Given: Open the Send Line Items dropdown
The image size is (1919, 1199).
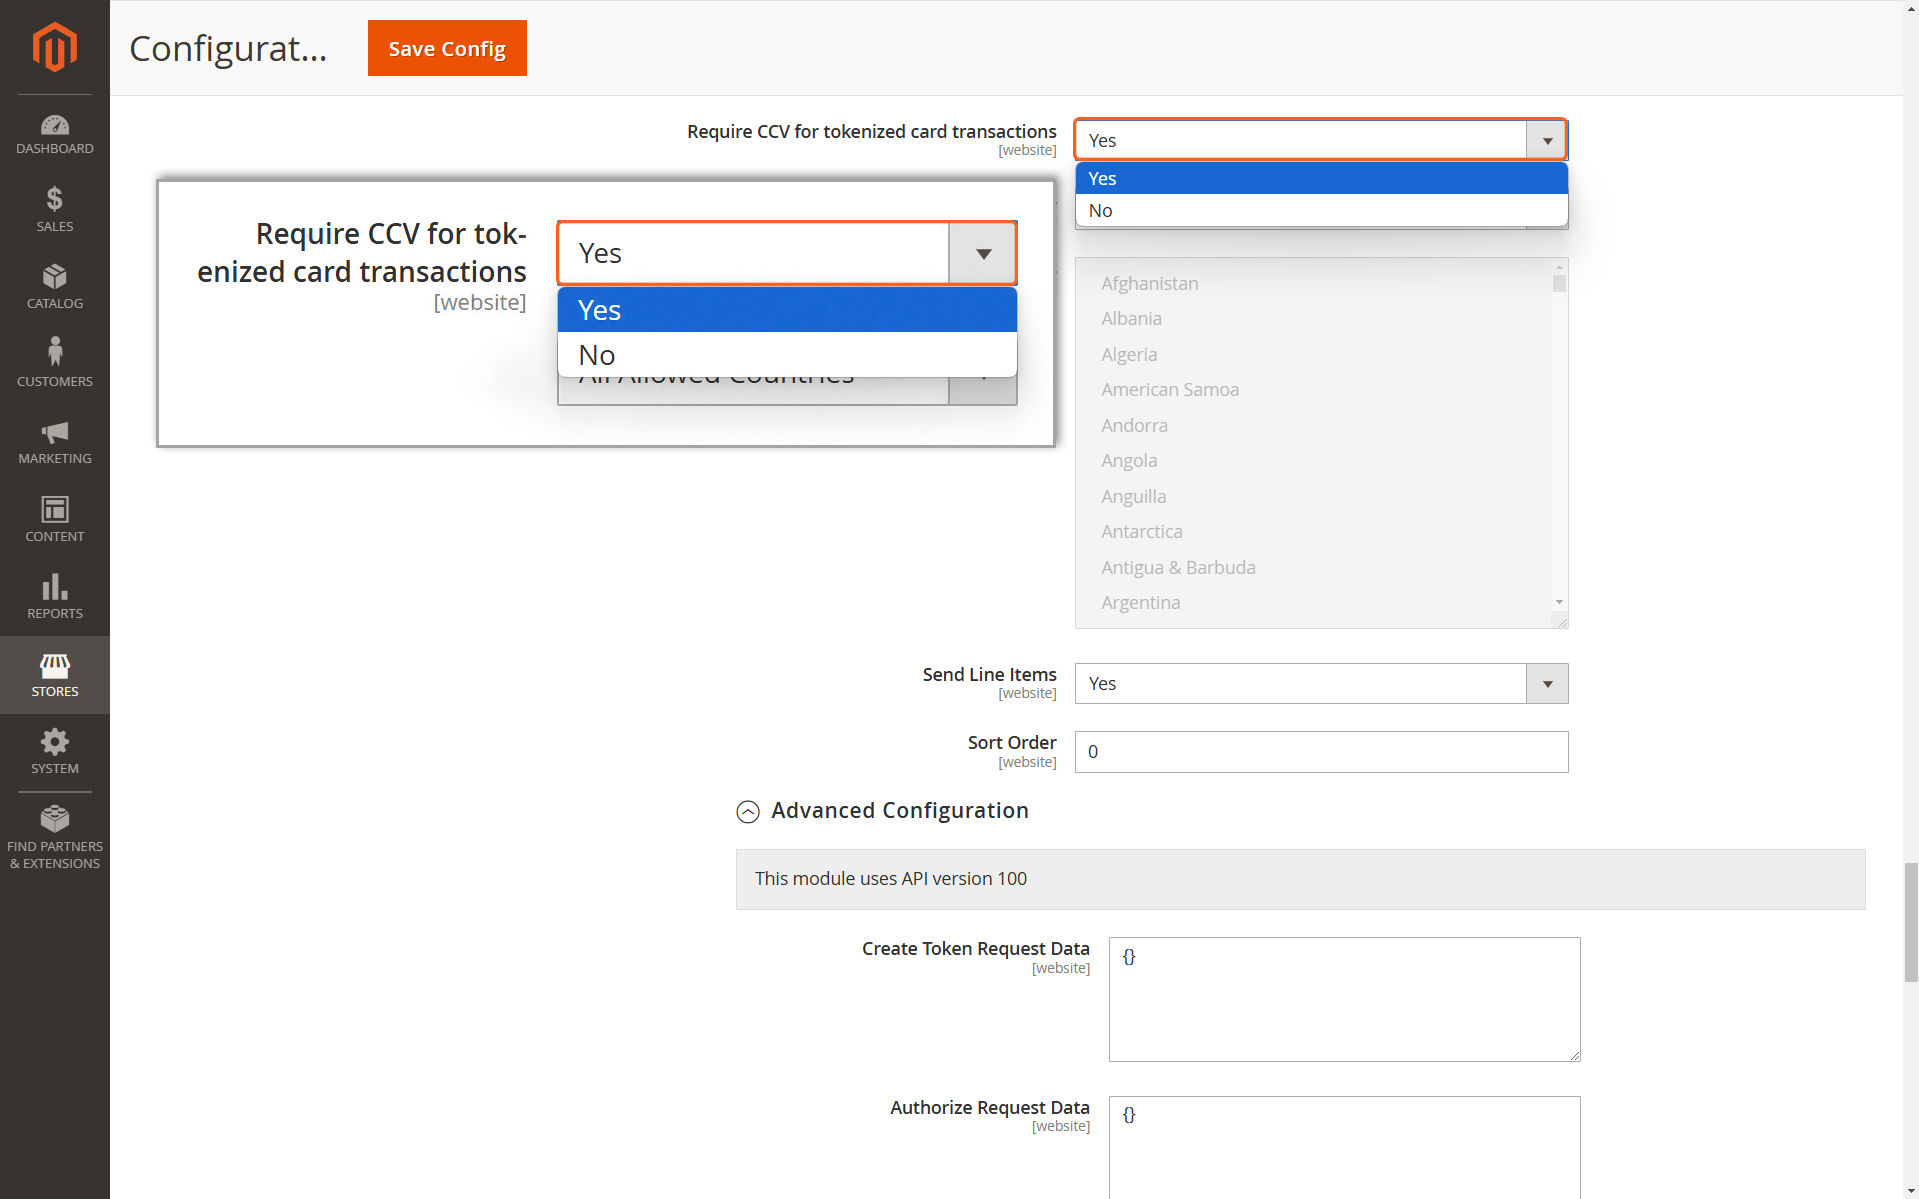Looking at the screenshot, I should pos(1321,684).
